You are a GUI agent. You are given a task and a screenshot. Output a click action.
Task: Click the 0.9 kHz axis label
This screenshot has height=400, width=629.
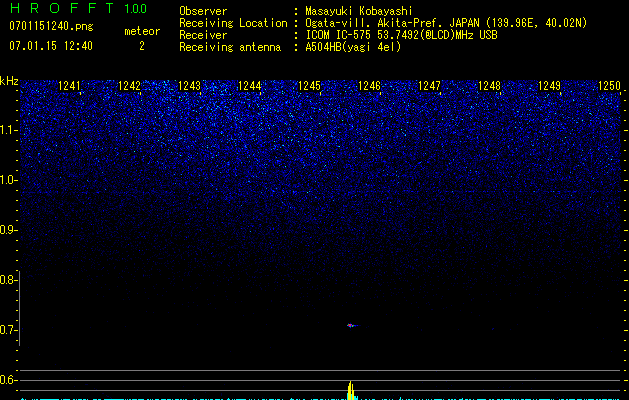8,230
